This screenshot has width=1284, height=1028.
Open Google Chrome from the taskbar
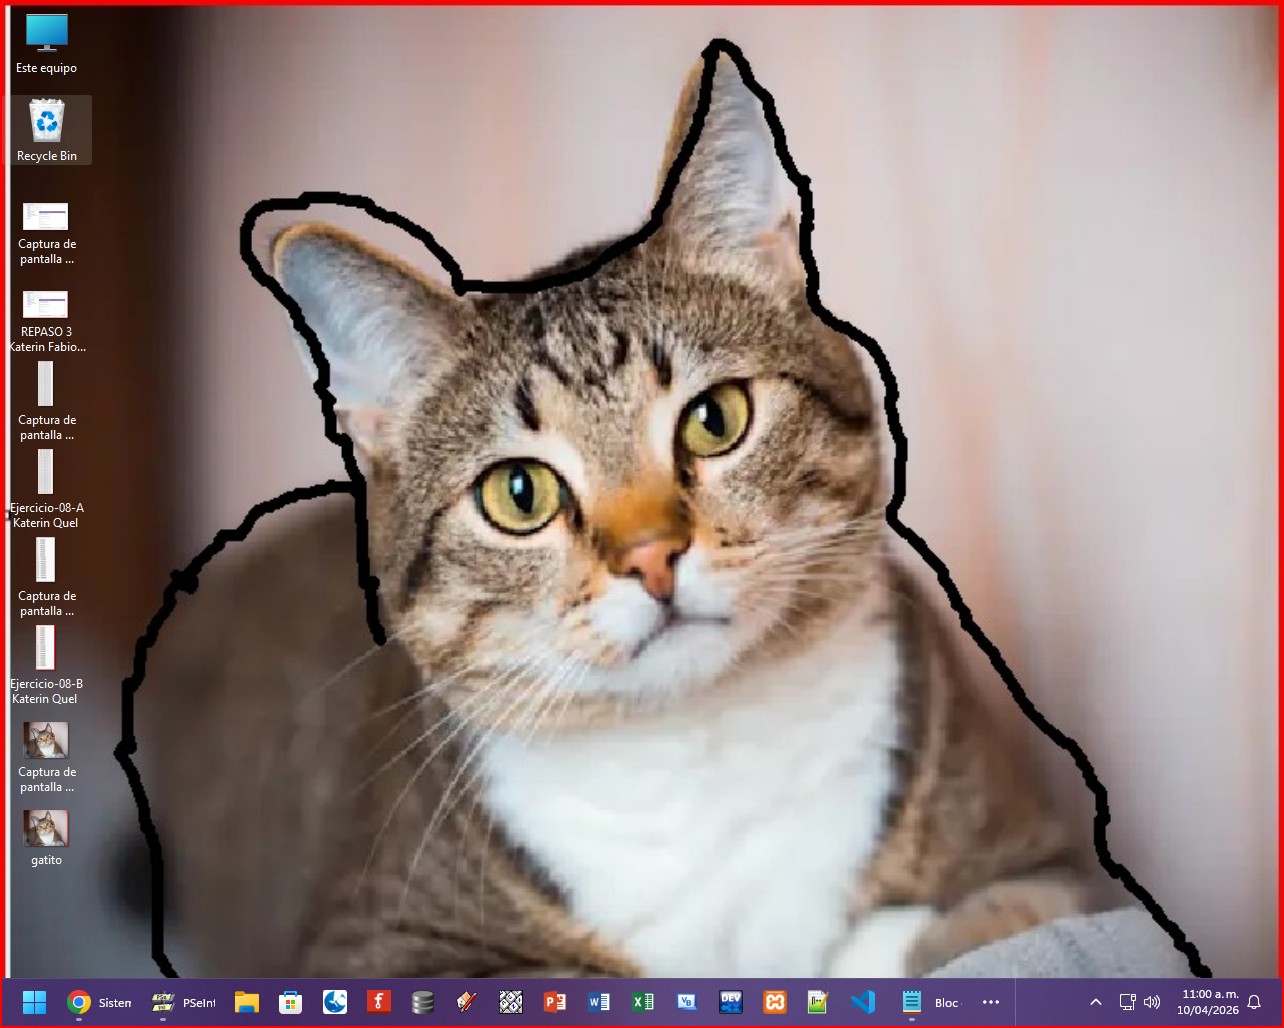(79, 1002)
